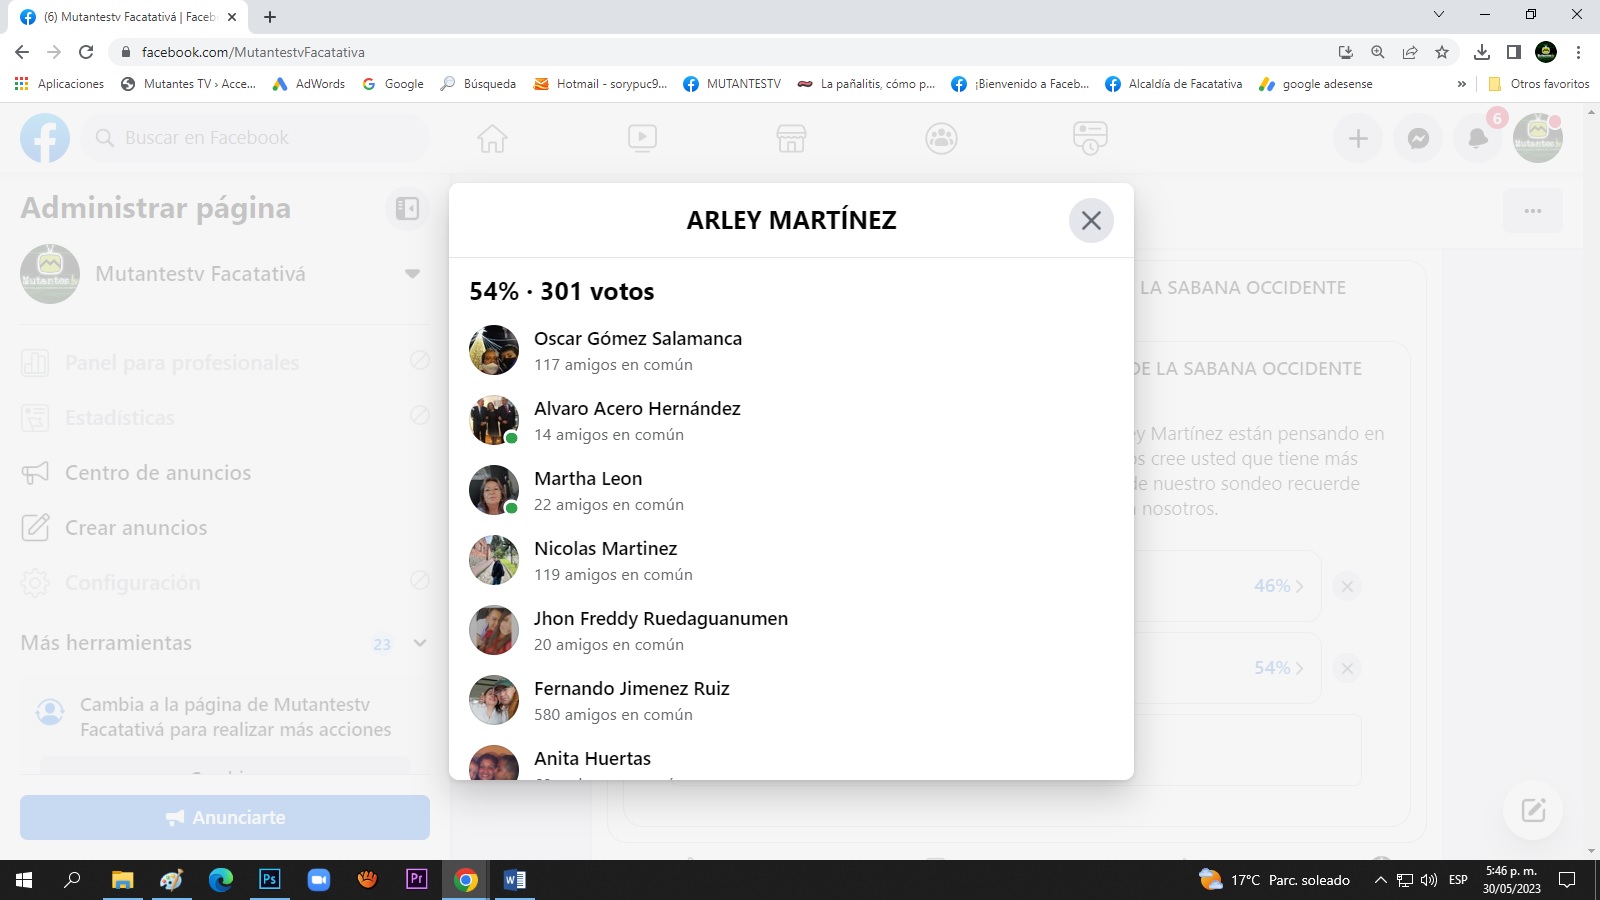Close the Arley Martínez votes dialog
1600x900 pixels.
point(1091,220)
